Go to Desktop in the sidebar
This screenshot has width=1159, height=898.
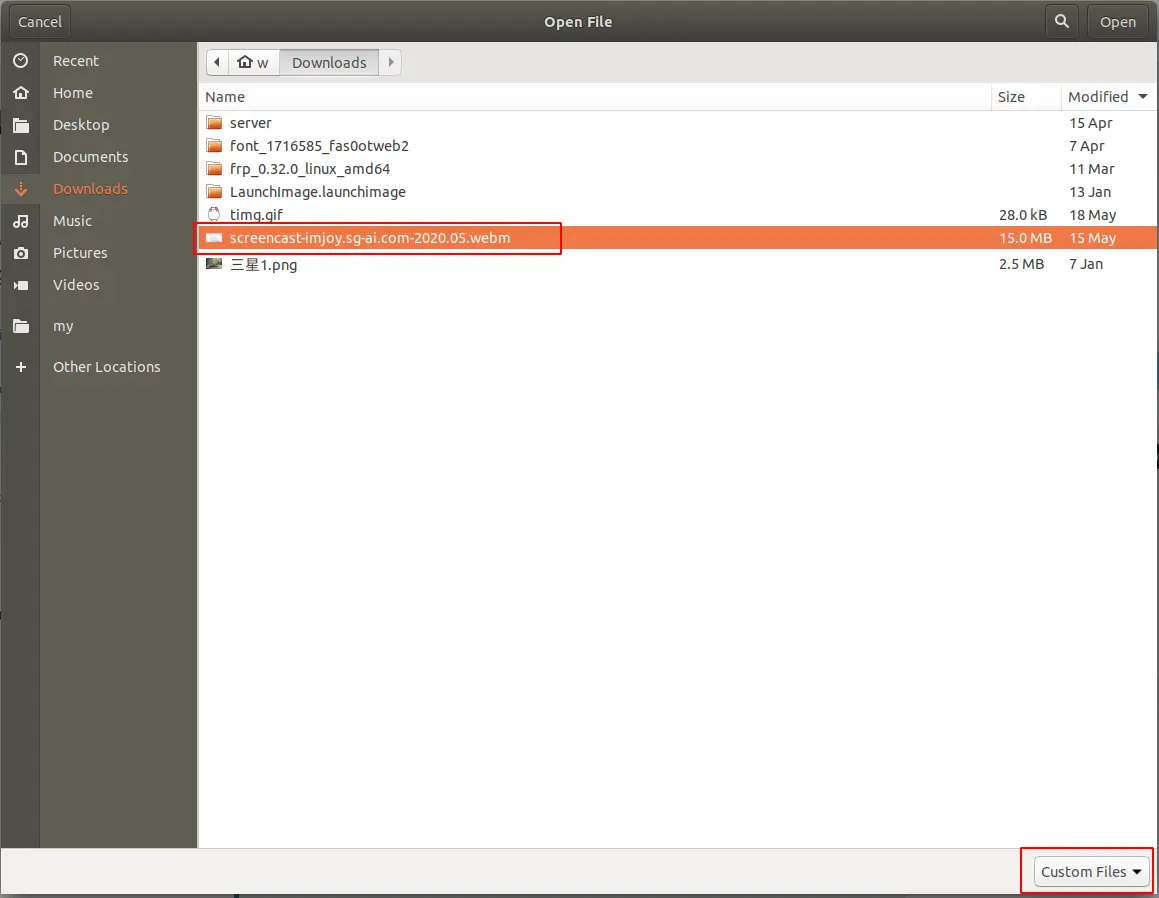[81, 125]
